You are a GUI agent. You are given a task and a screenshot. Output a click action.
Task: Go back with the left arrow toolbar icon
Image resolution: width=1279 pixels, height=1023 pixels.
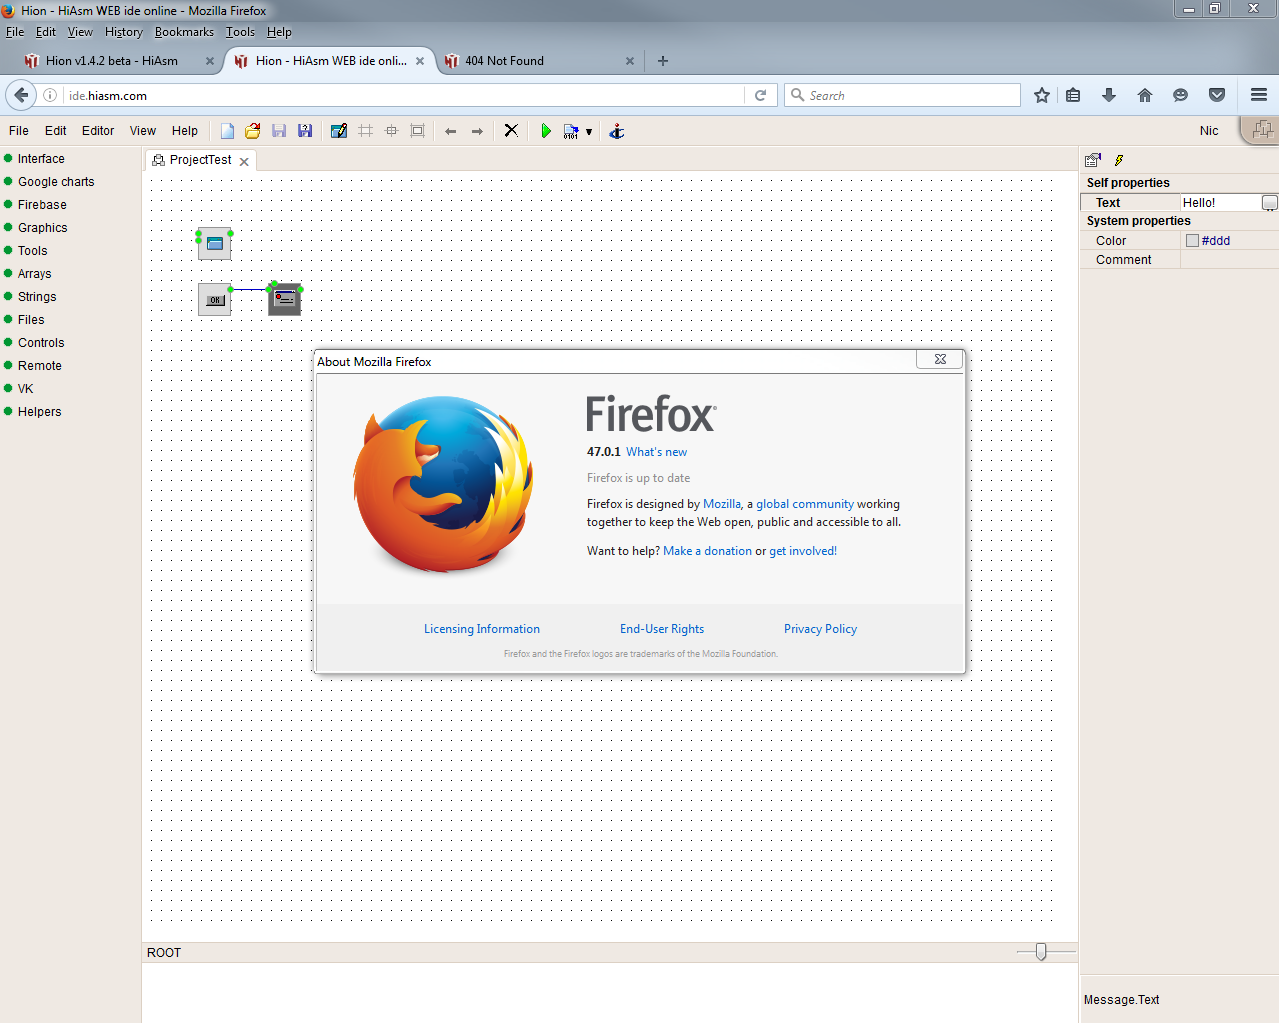[451, 131]
